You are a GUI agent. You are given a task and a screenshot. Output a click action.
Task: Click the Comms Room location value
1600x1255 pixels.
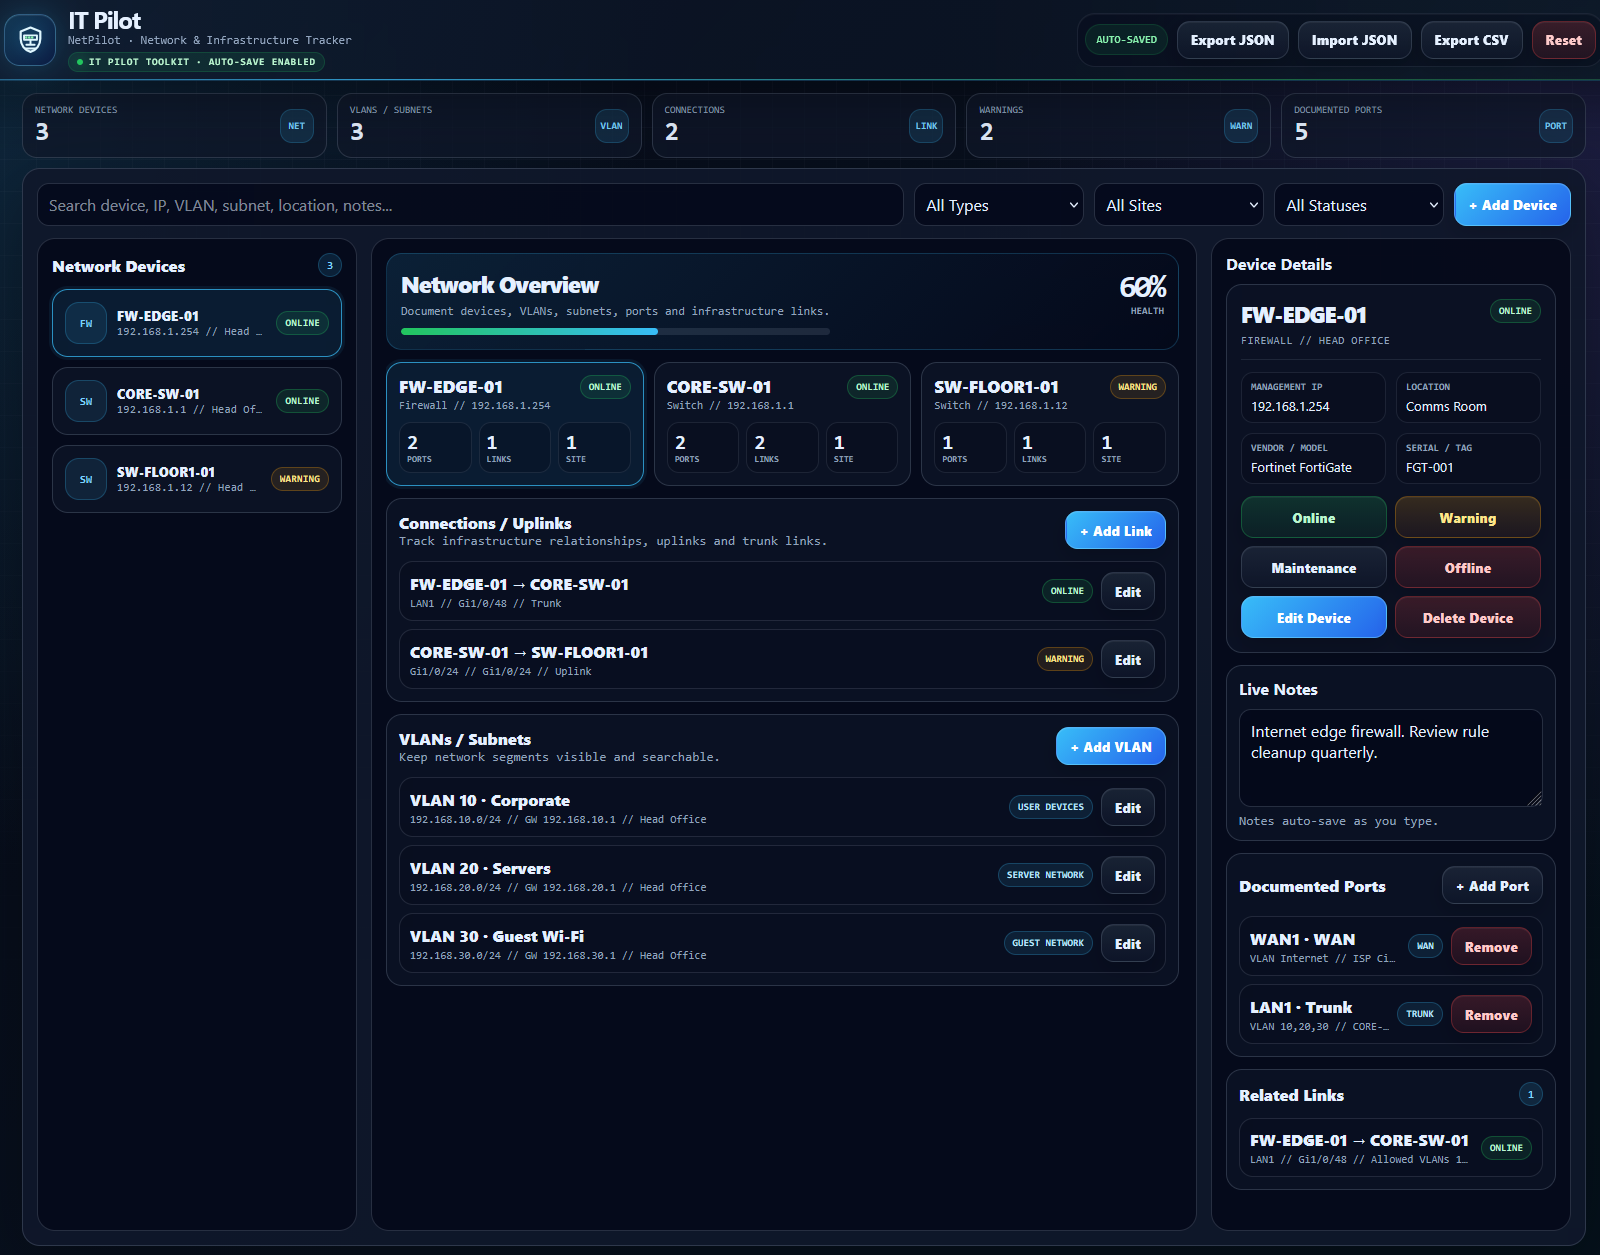(1446, 406)
